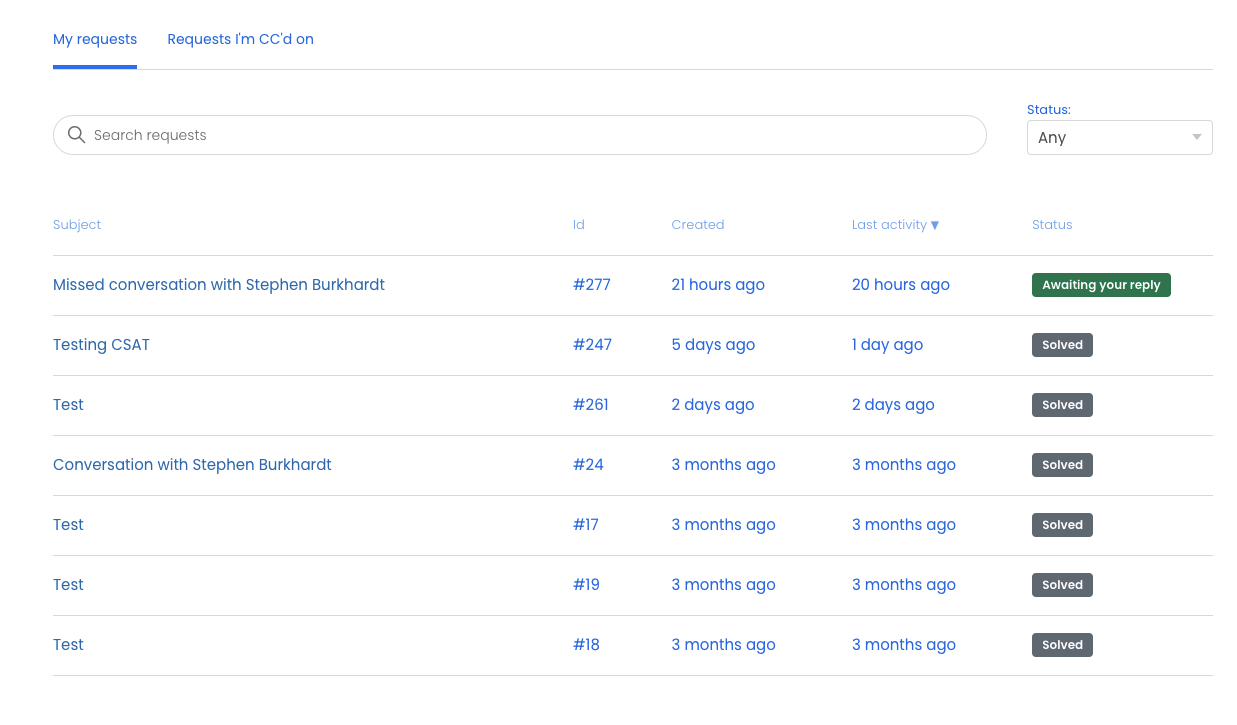
Task: Select the My requests tab
Action: pyautogui.click(x=95, y=39)
